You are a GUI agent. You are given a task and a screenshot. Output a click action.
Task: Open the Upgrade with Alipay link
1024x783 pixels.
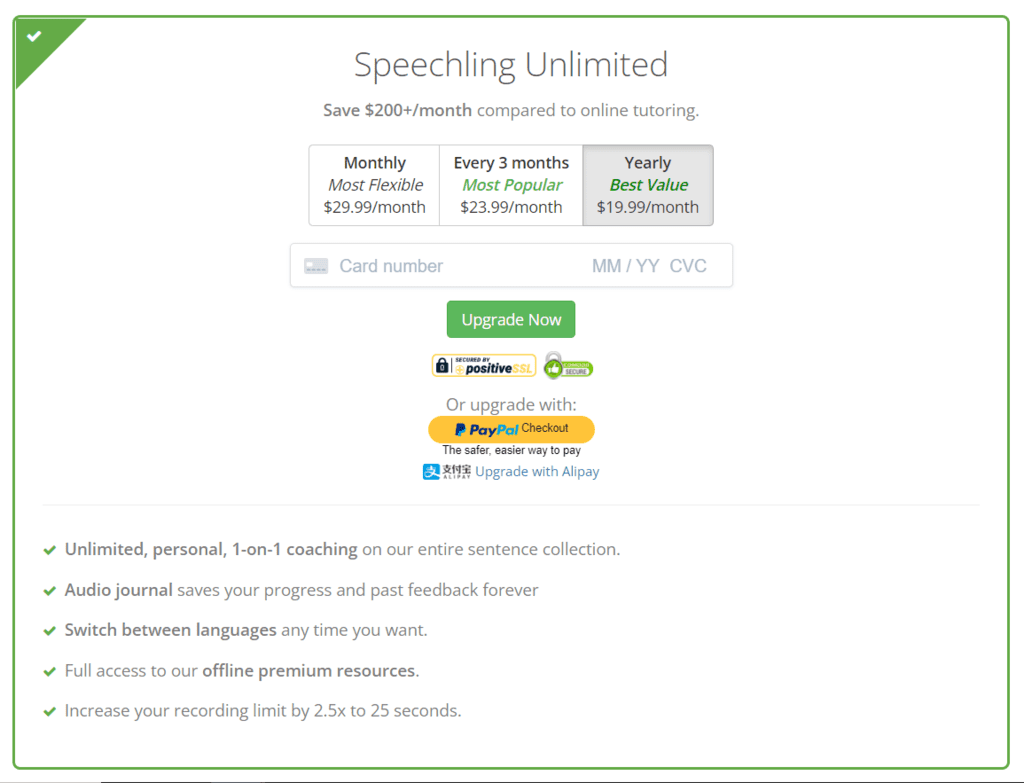pos(537,472)
